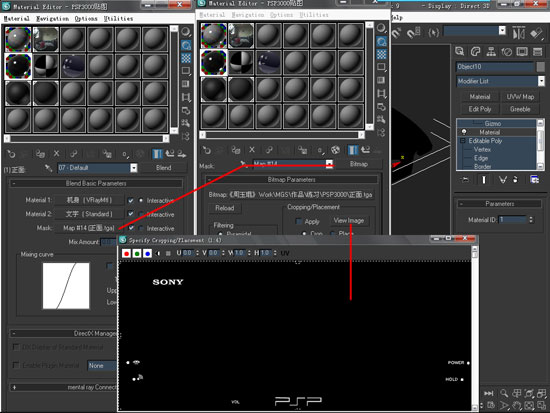Toggle Material 1 use checkbox
The height and width of the screenshot is (413, 550).
tap(130, 200)
